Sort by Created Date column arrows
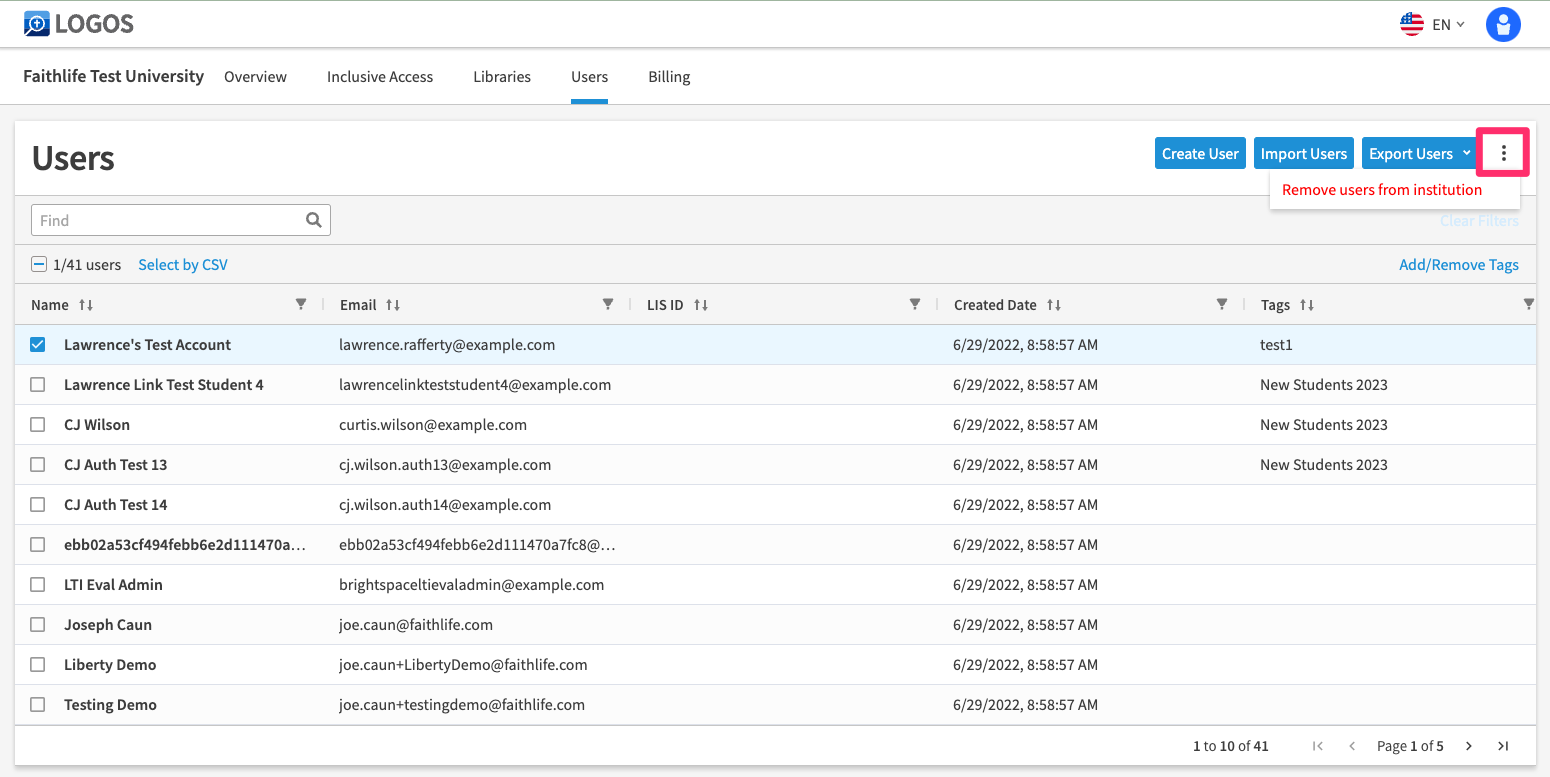The width and height of the screenshot is (1550, 777). [1054, 305]
